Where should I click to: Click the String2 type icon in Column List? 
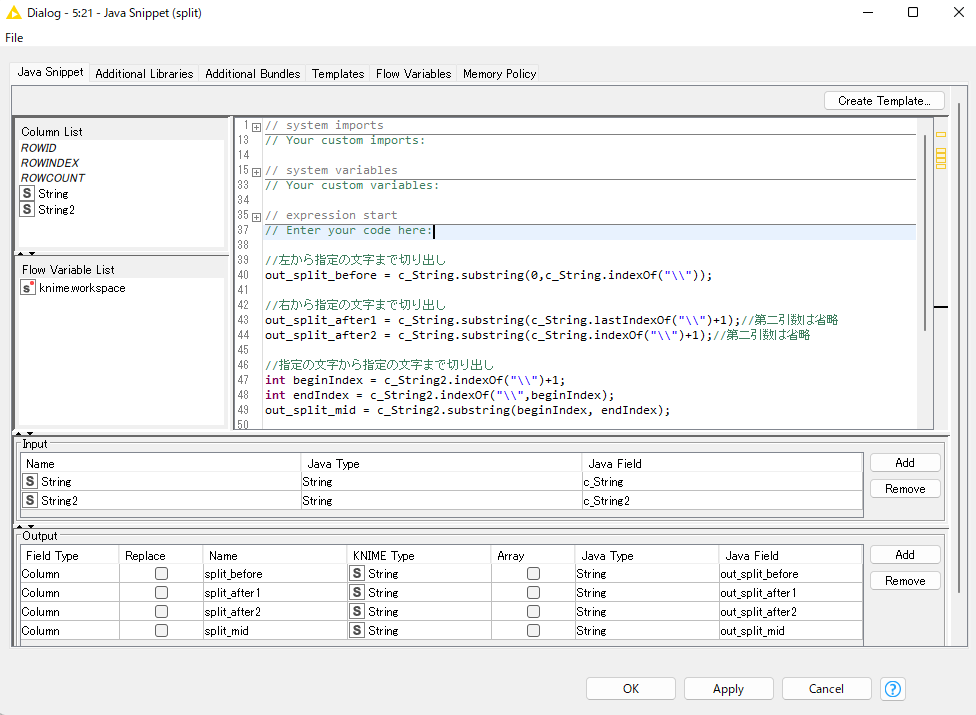click(x=28, y=210)
